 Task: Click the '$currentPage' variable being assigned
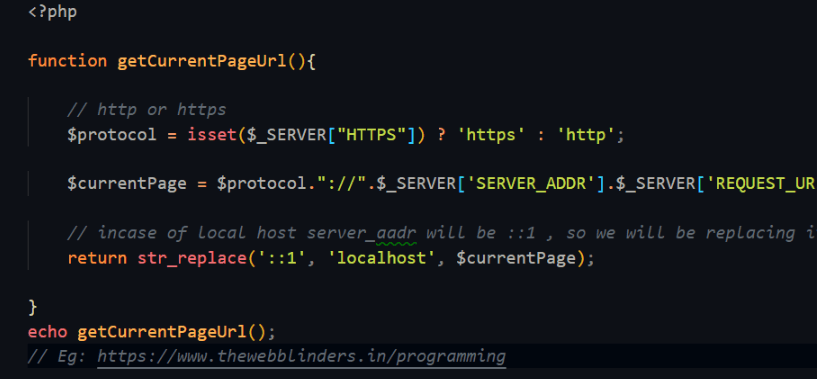(127, 184)
